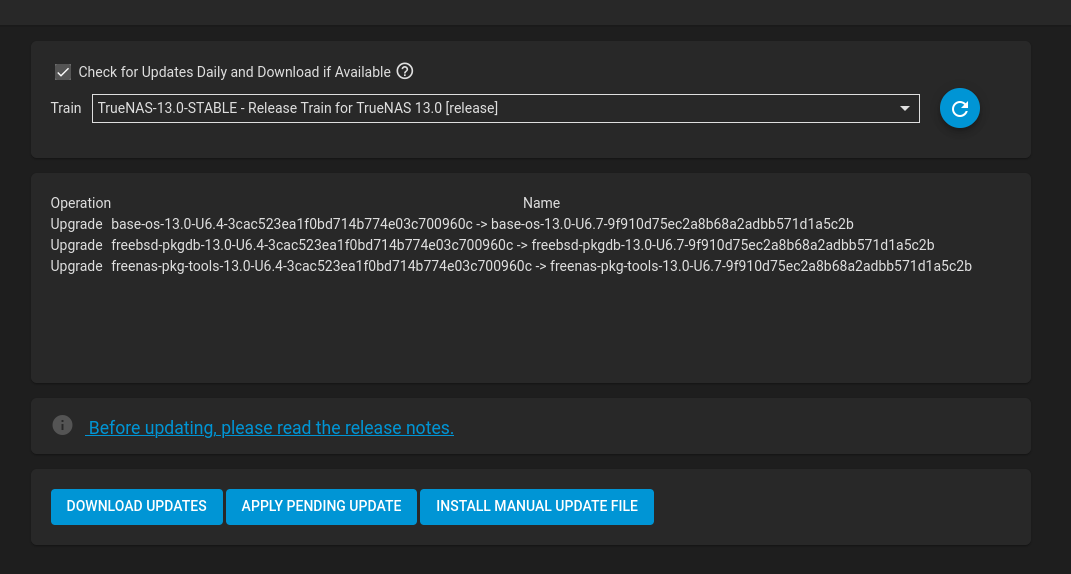Click the 'Train' field label
The width and height of the screenshot is (1071, 574).
click(x=66, y=108)
